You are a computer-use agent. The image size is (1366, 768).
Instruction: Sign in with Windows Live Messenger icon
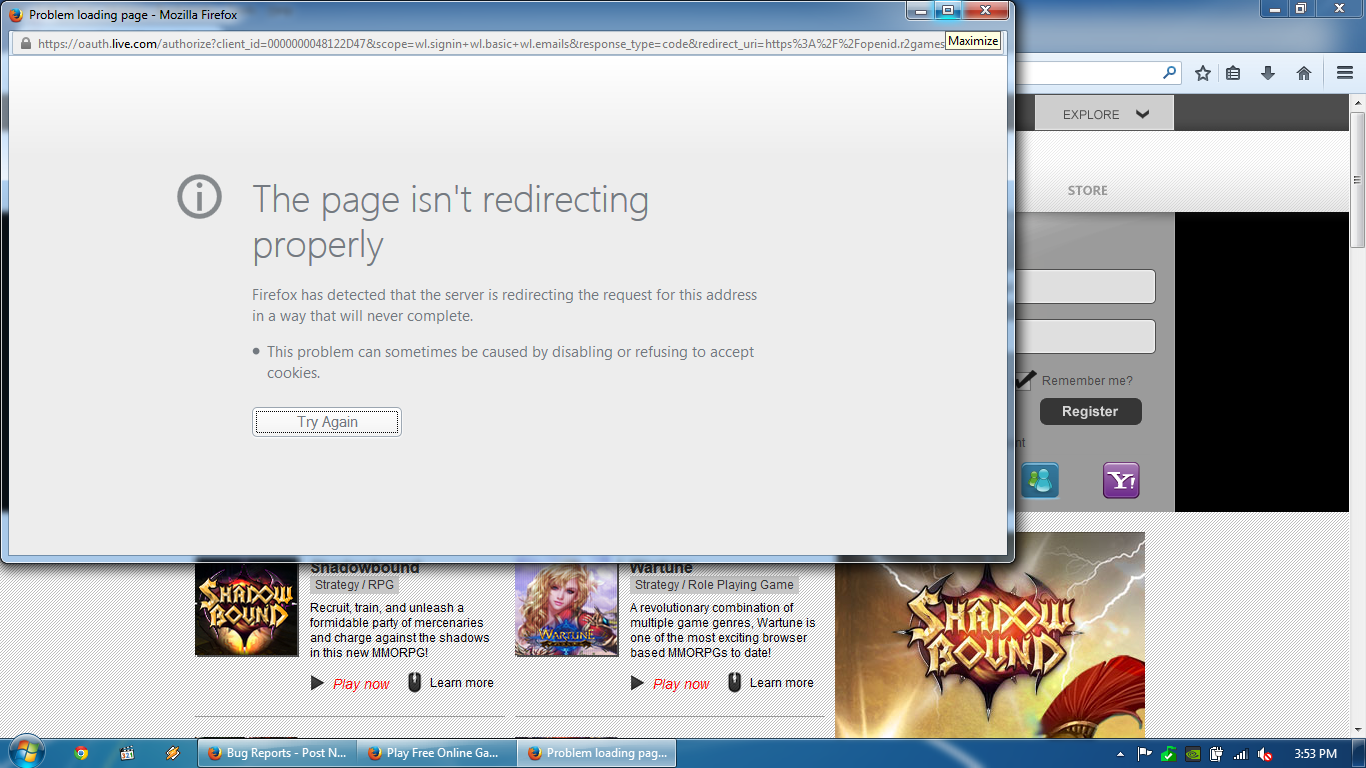coord(1040,481)
